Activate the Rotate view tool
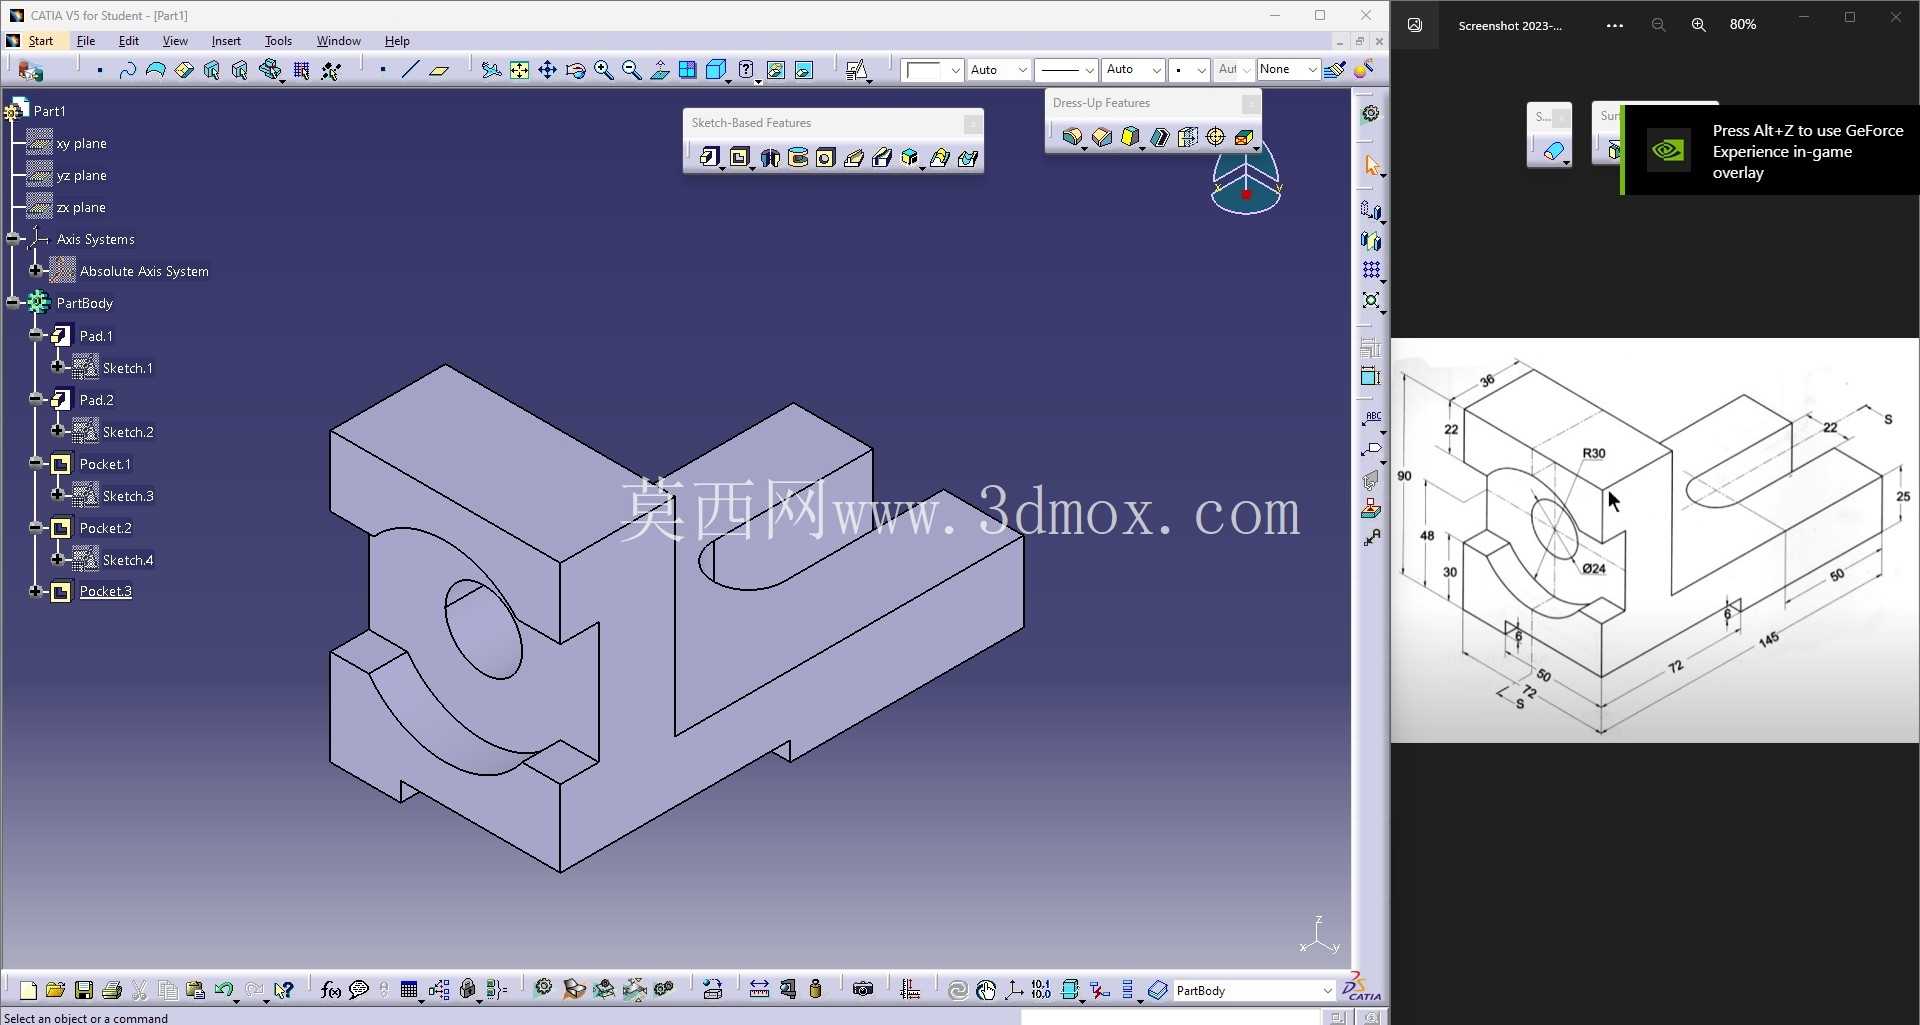1920x1025 pixels. [575, 70]
